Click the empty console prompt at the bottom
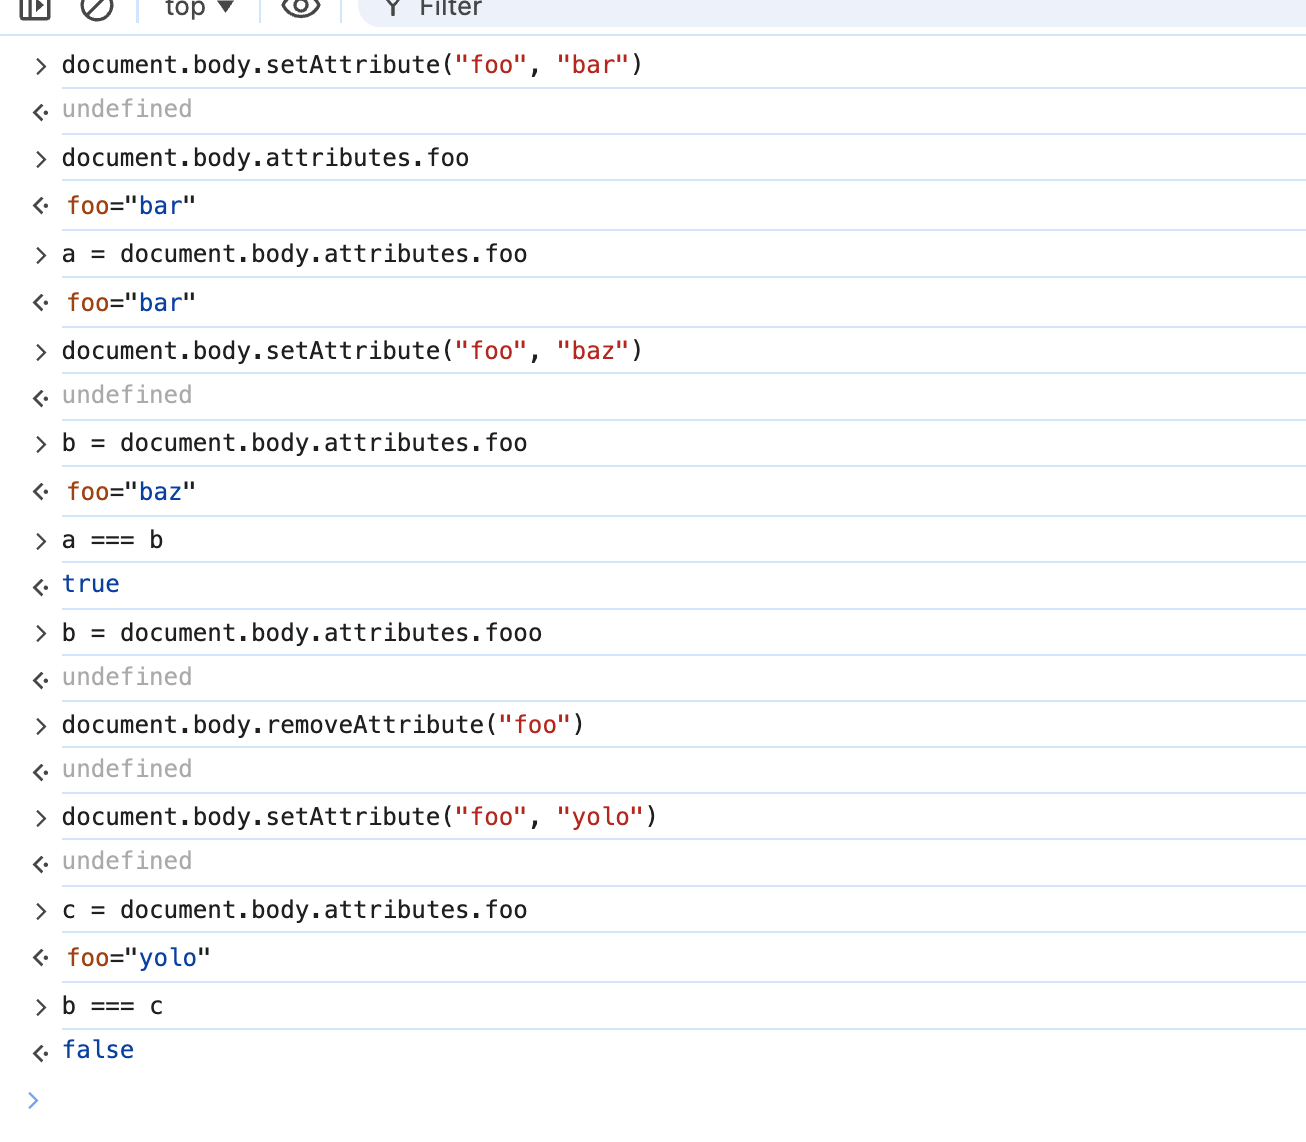Image resolution: width=1306 pixels, height=1142 pixels. 600,1101
